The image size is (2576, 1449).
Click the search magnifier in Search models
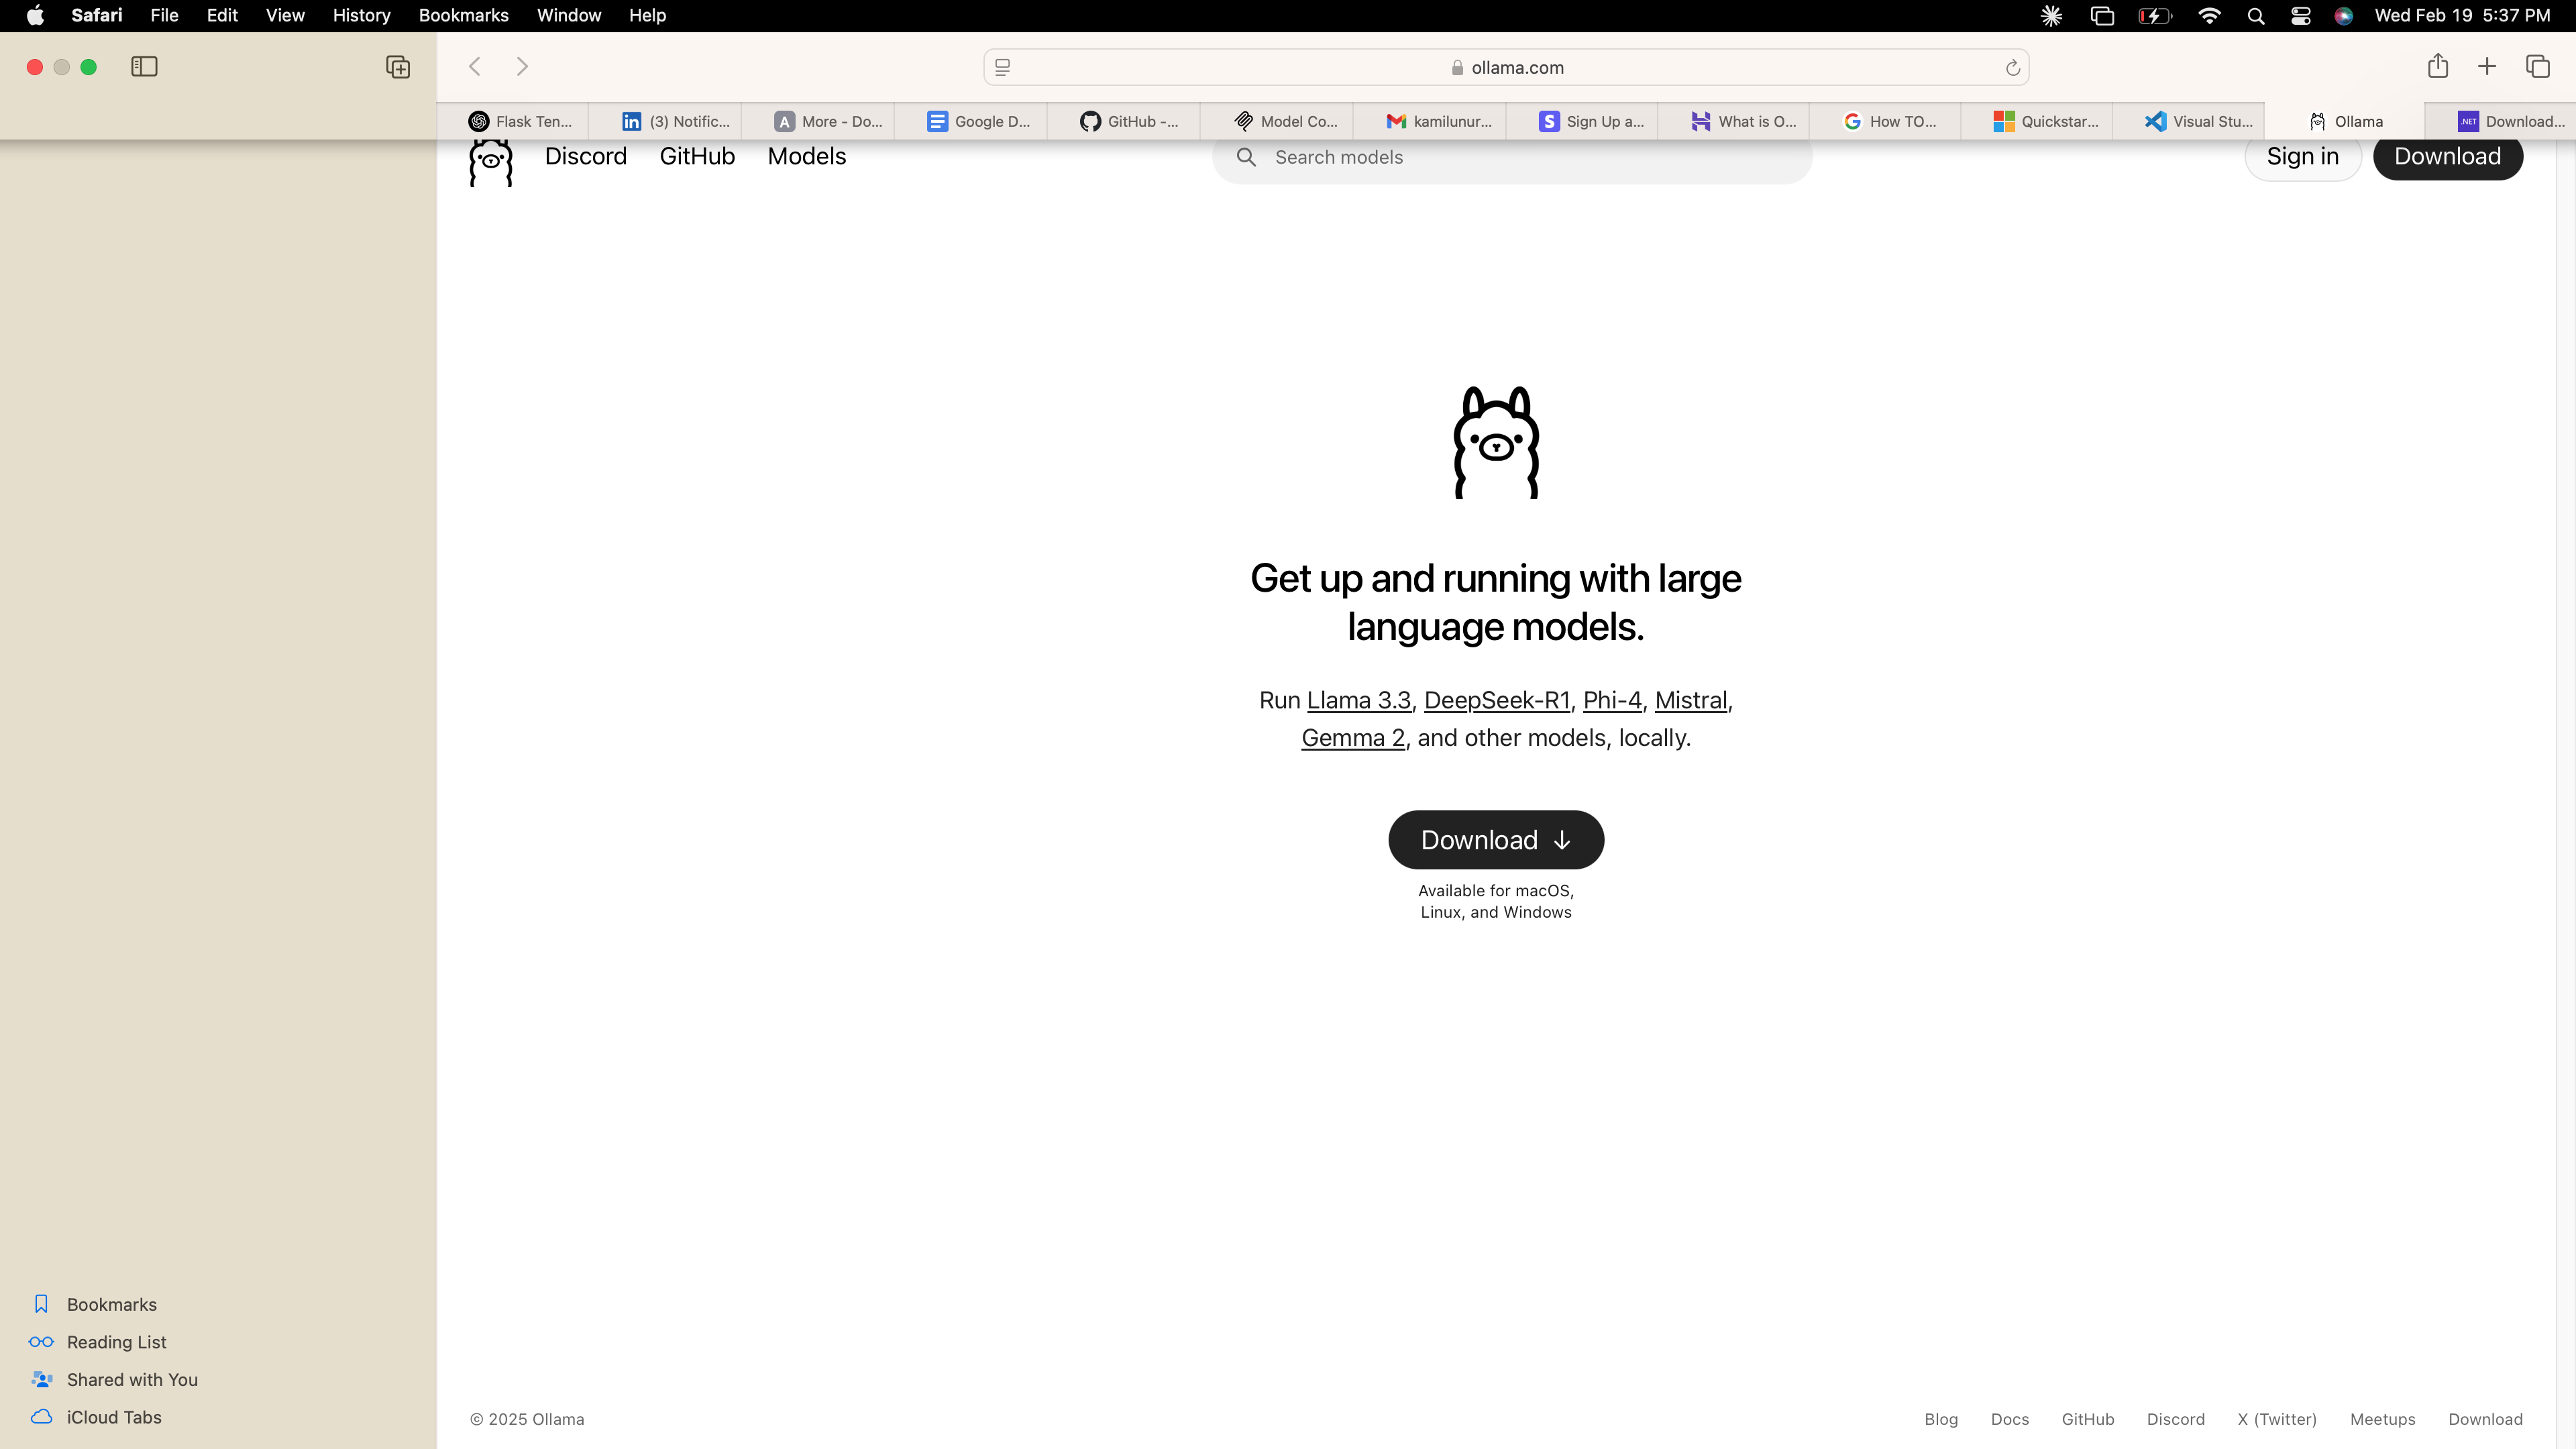1246,157
